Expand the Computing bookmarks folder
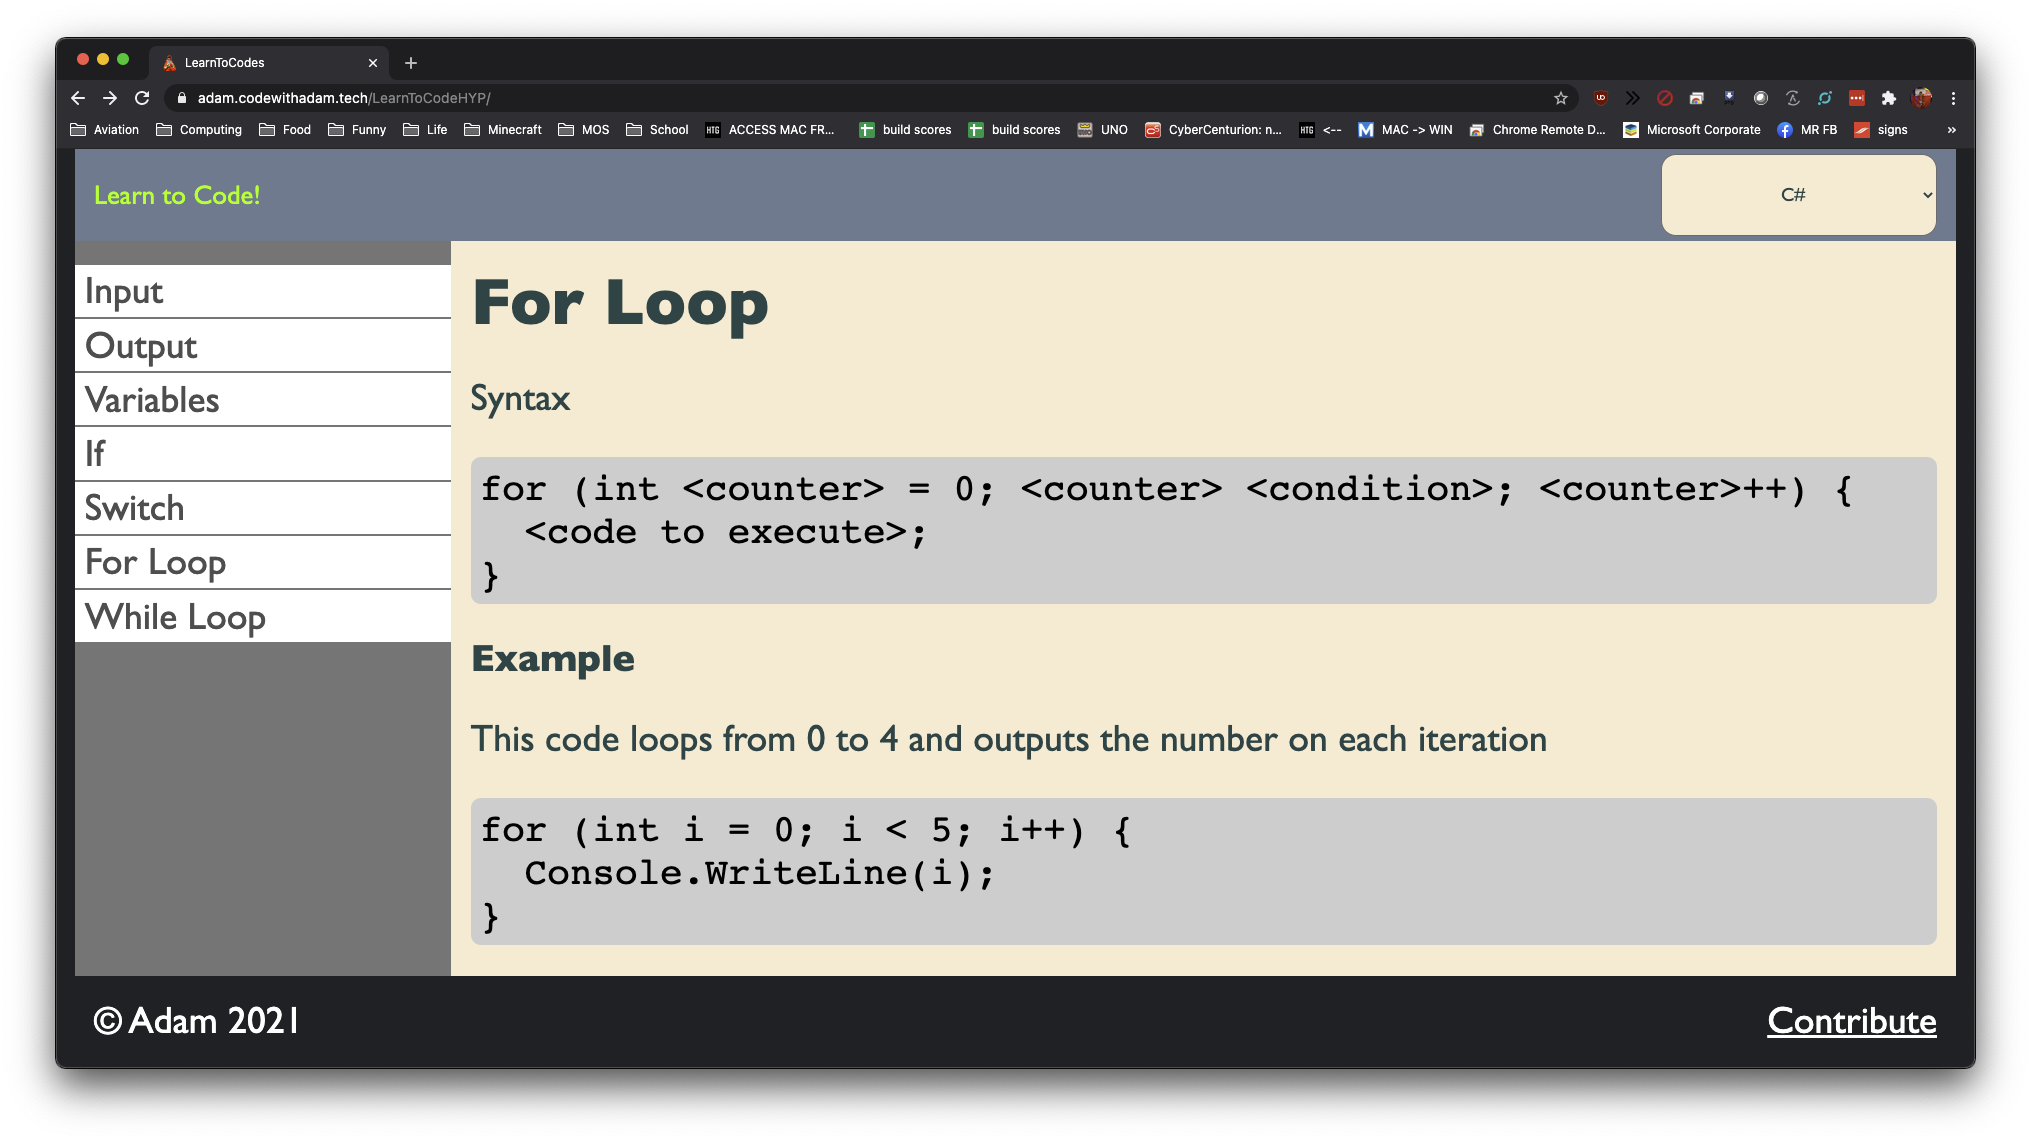This screenshot has width=2031, height=1142. [199, 130]
